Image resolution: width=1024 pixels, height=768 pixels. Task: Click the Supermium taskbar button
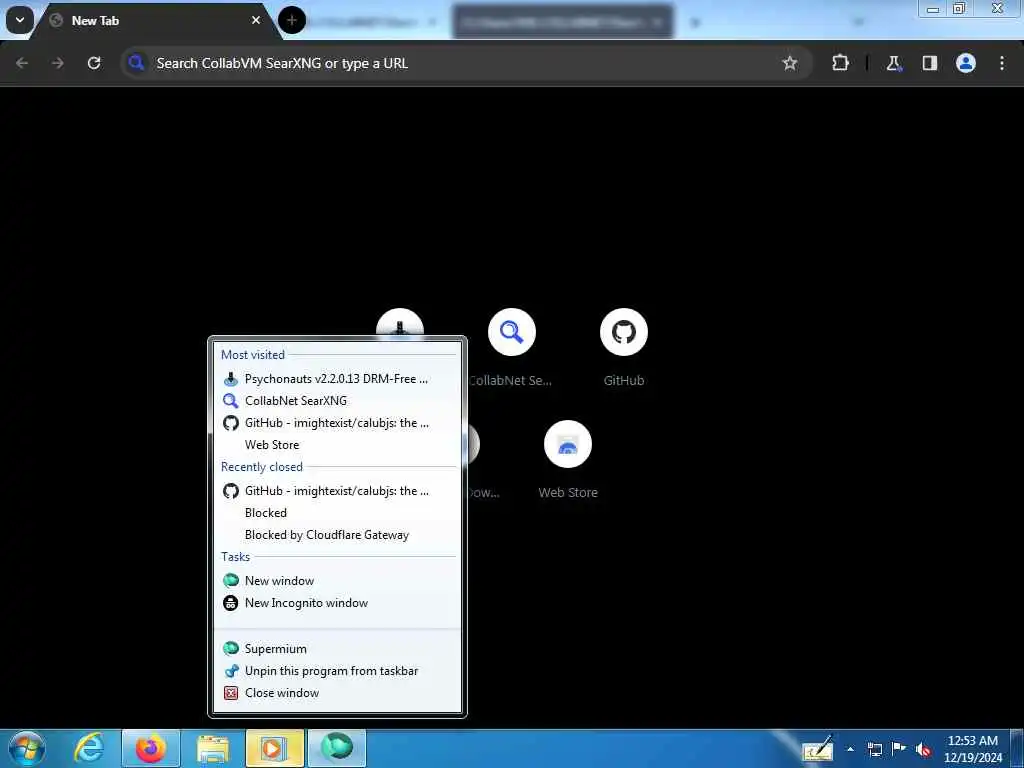(x=337, y=748)
